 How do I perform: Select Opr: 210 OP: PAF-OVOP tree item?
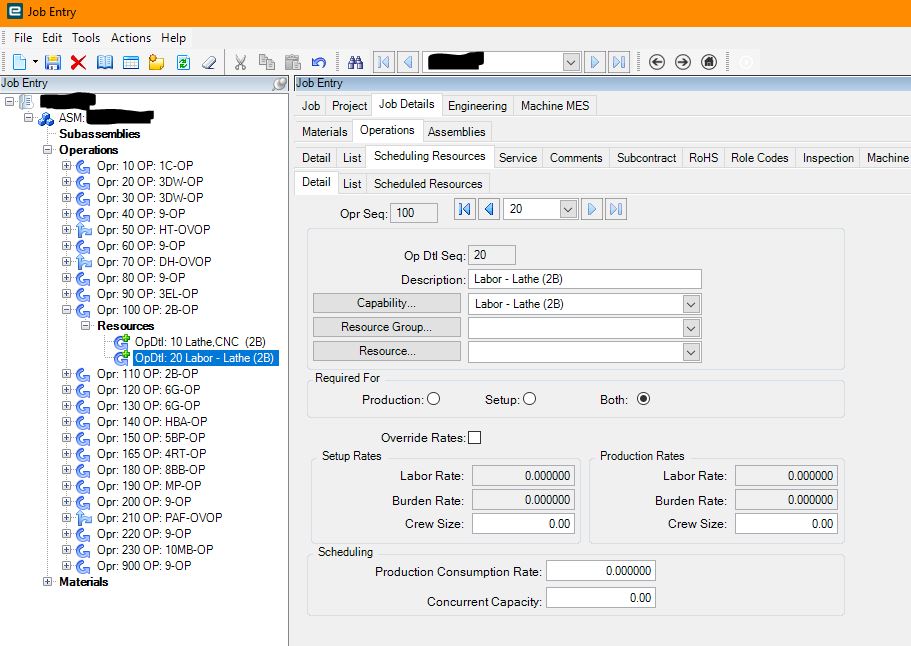(159, 518)
